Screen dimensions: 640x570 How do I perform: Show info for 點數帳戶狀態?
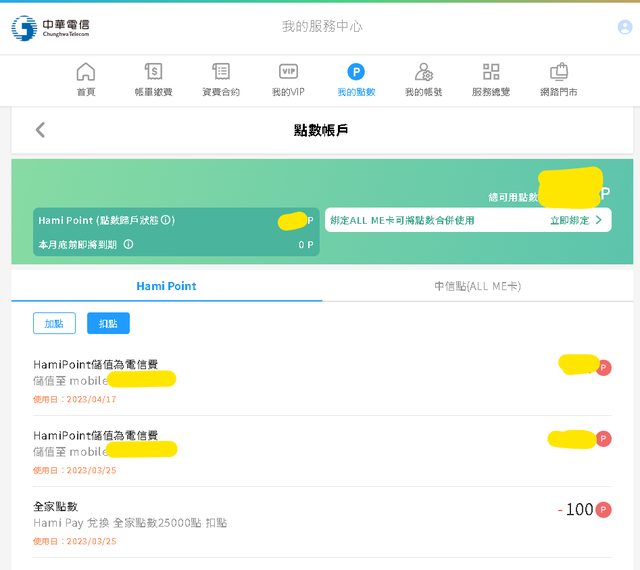[x=168, y=220]
